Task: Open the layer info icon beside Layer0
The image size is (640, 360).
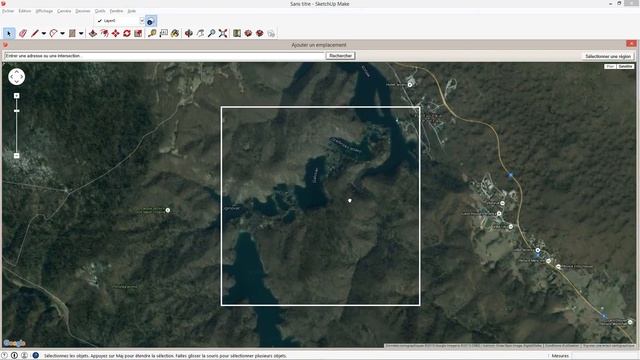Action: pyautogui.click(x=151, y=21)
